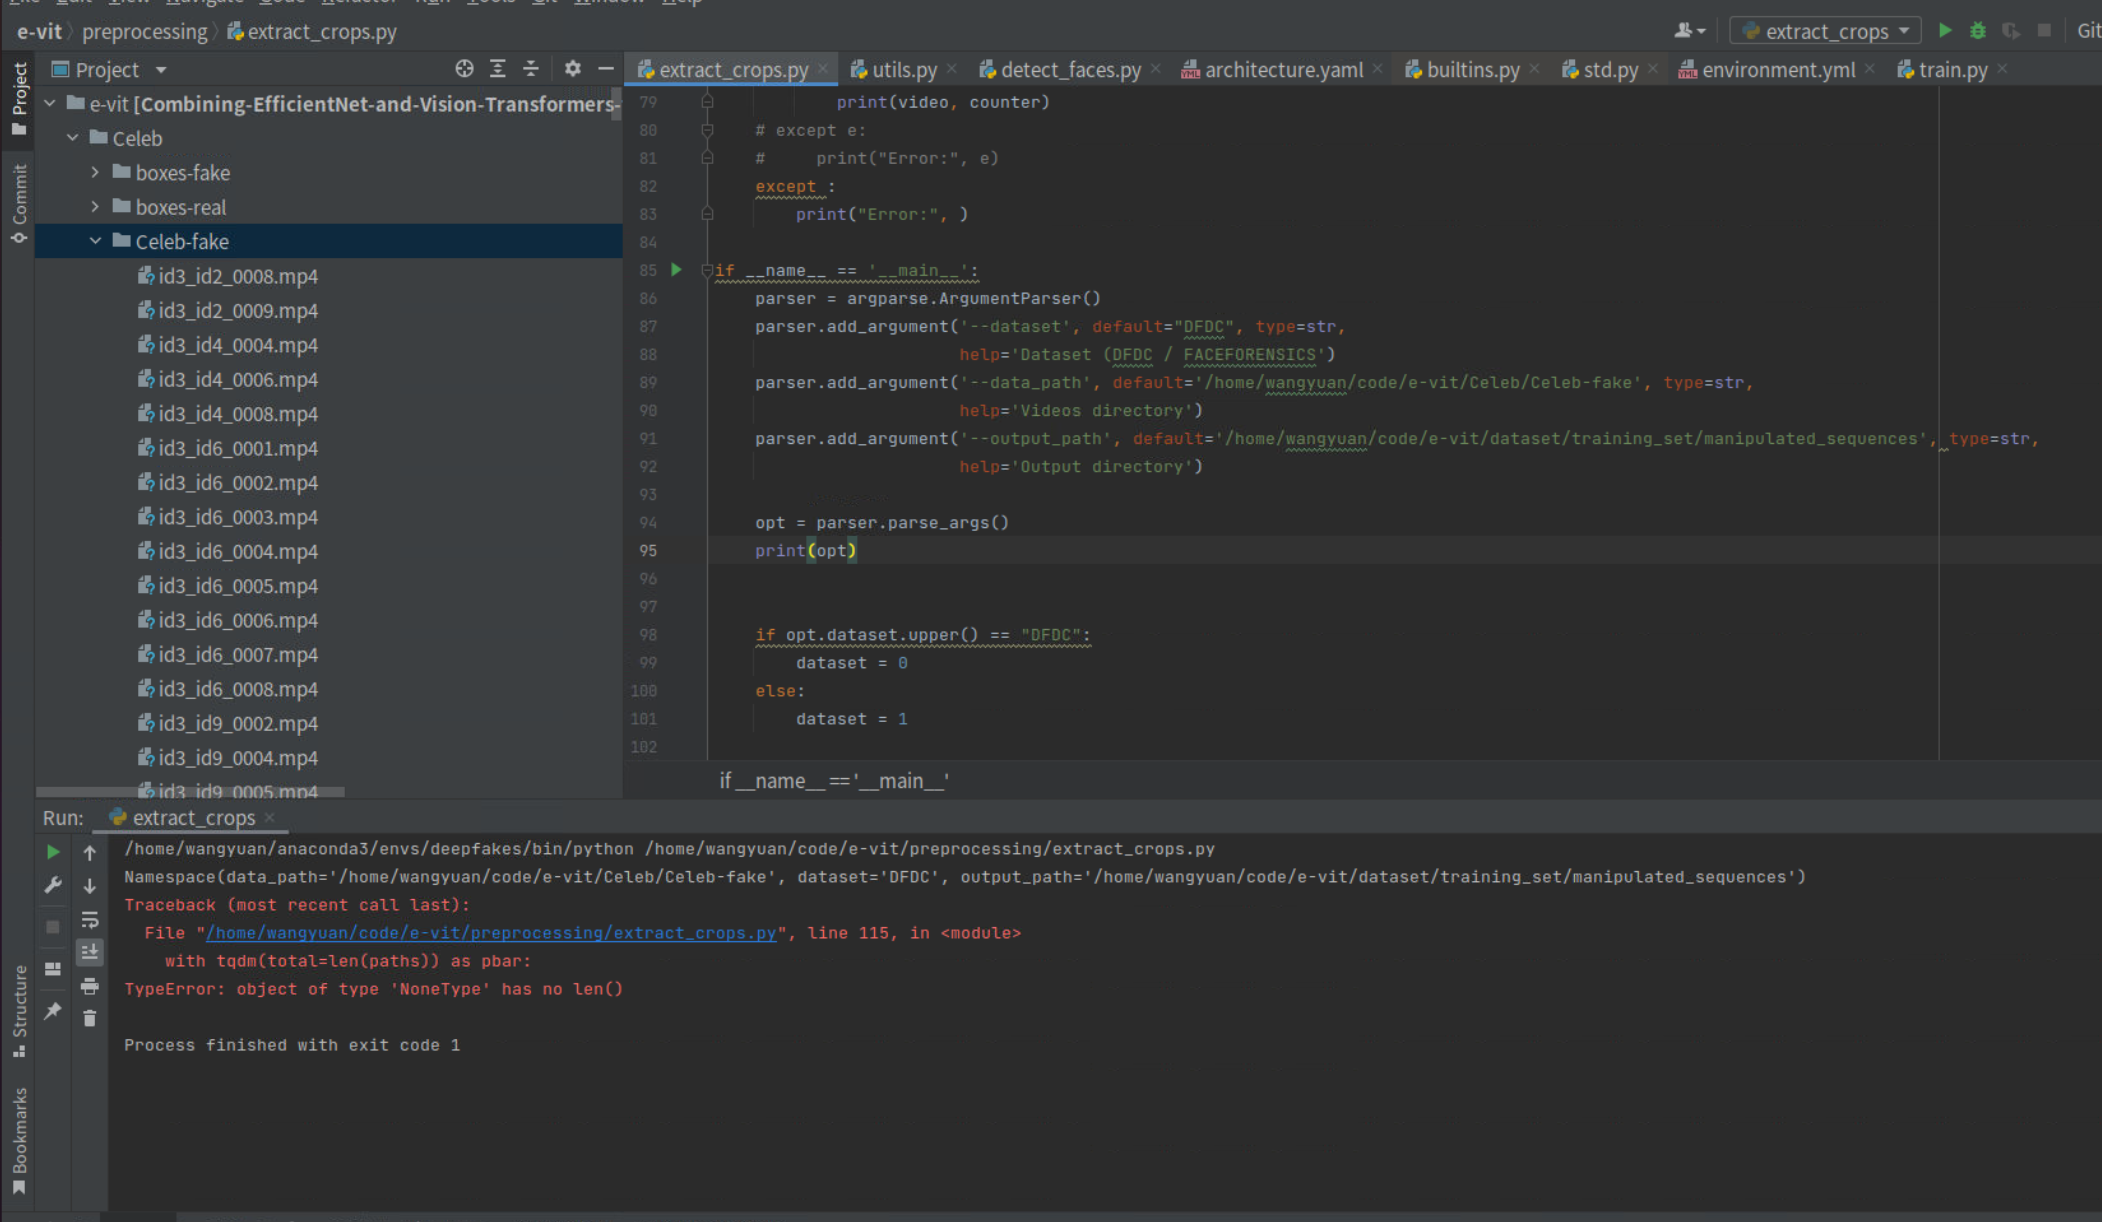Click the Project tree horizontal scrollbar
This screenshot has height=1222, width=2102.
click(x=190, y=792)
